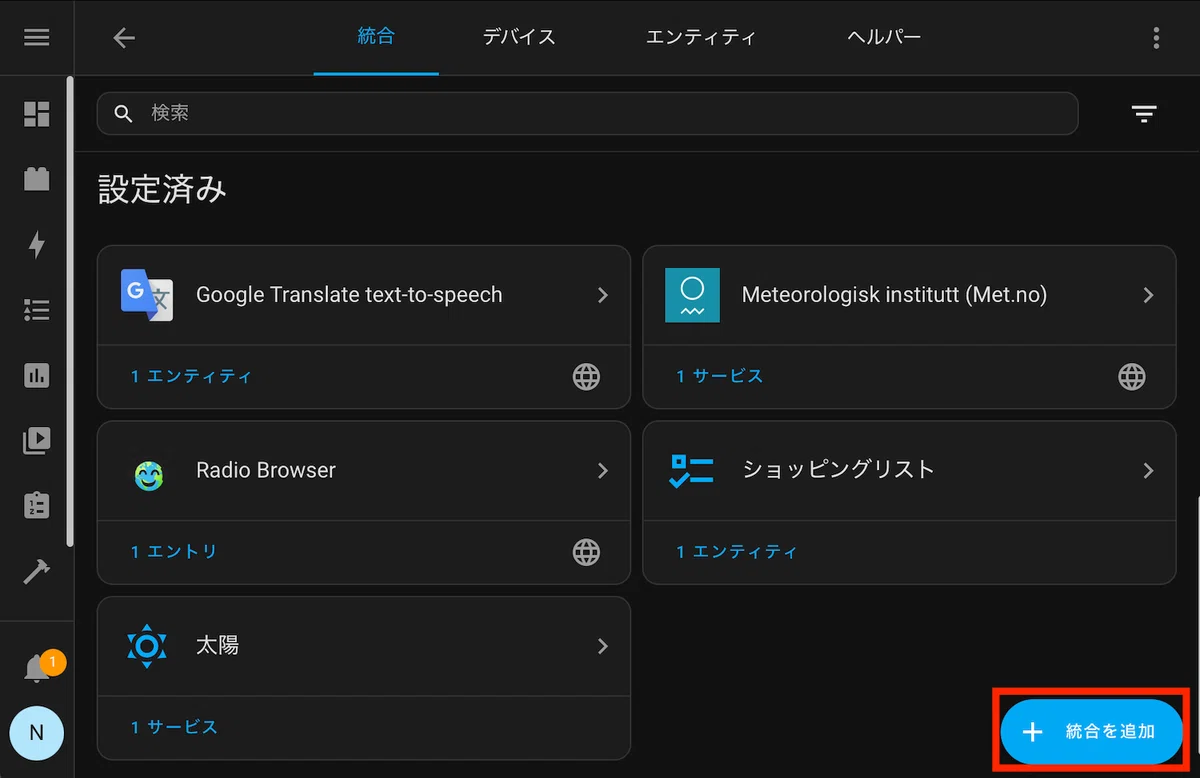Open the brick-shaped sidebar icon
This screenshot has height=778, width=1200.
click(37, 179)
